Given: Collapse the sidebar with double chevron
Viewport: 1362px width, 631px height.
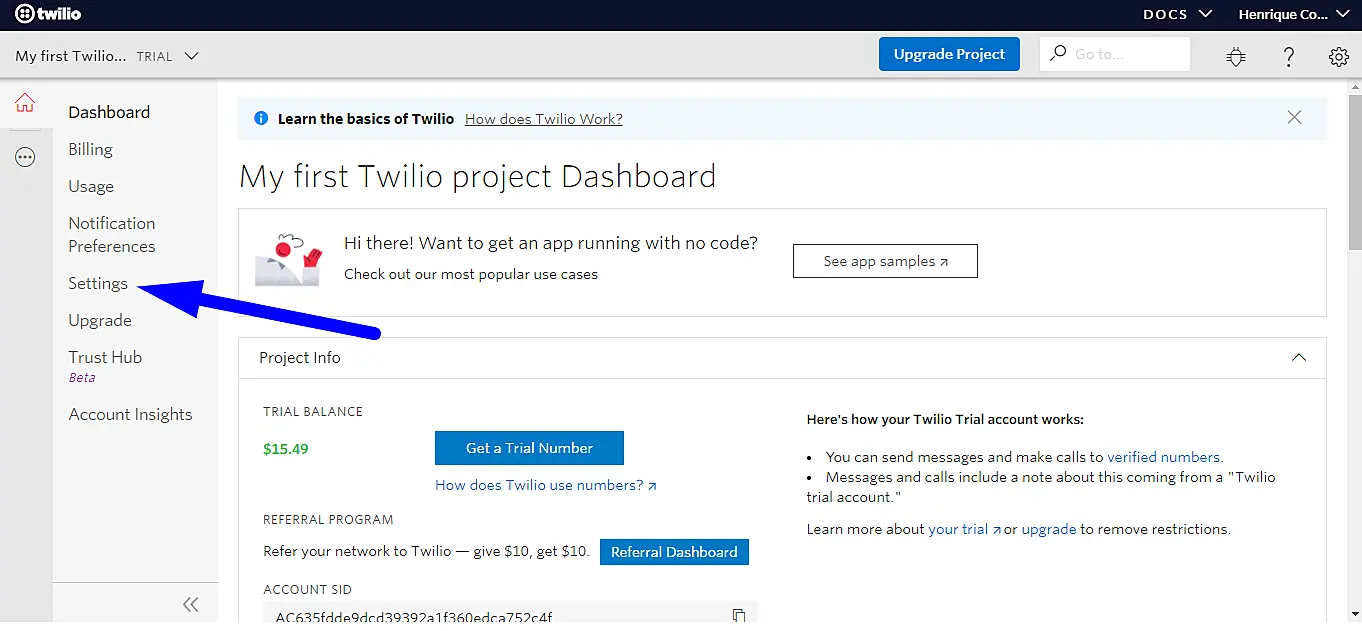Looking at the screenshot, I should pyautogui.click(x=190, y=604).
